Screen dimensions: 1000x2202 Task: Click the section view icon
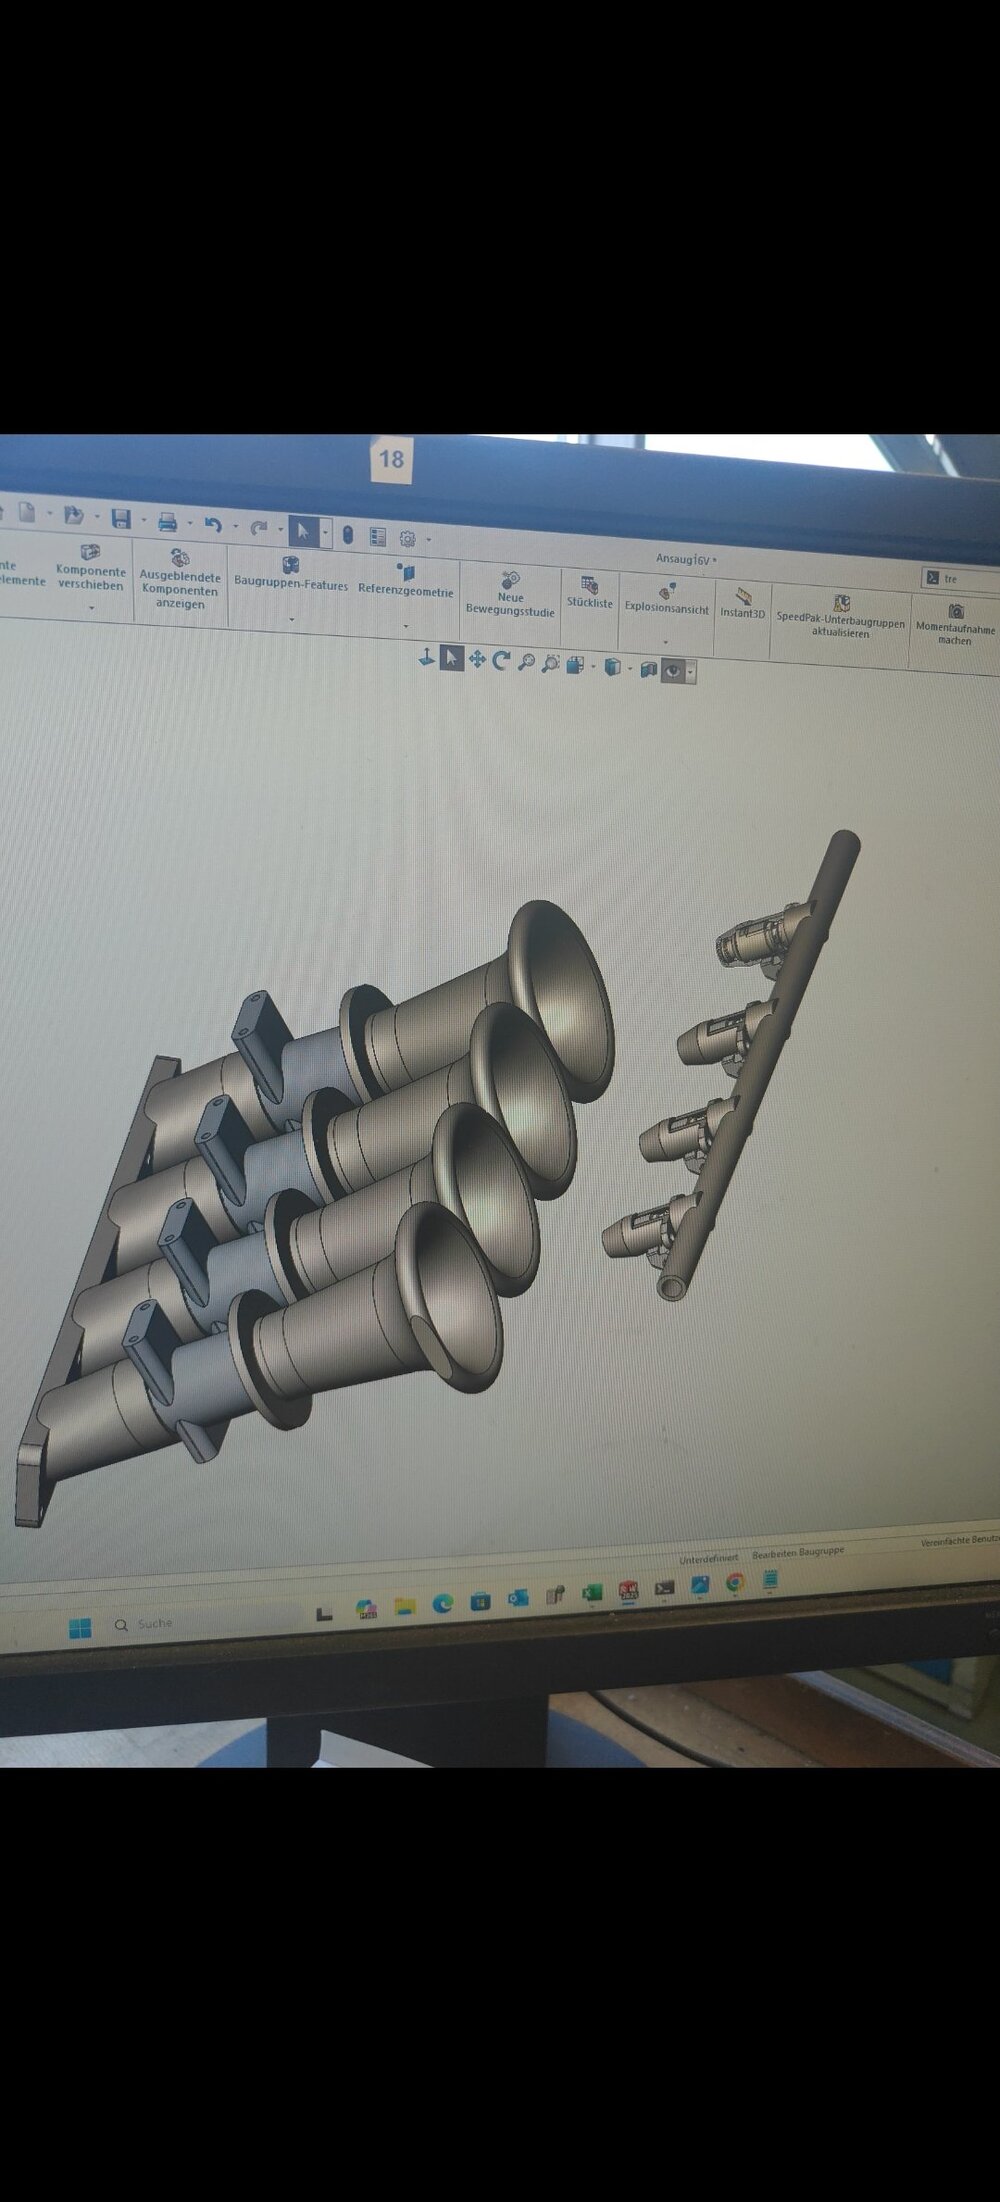(x=648, y=669)
